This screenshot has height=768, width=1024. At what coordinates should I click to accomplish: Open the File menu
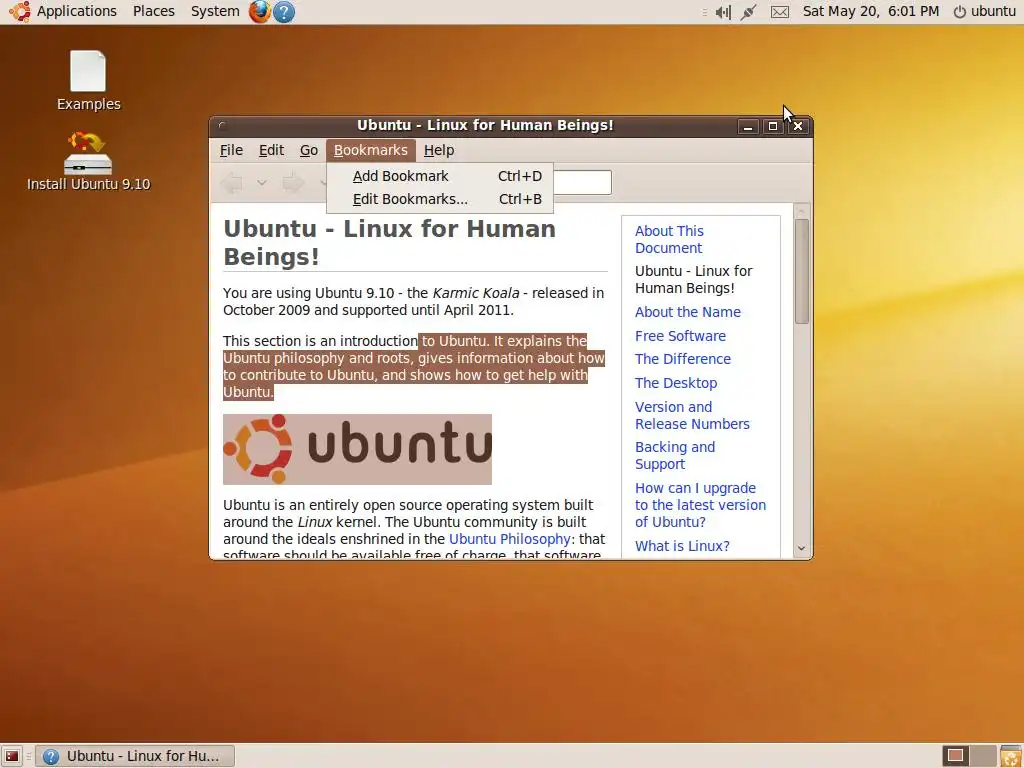pyautogui.click(x=231, y=150)
